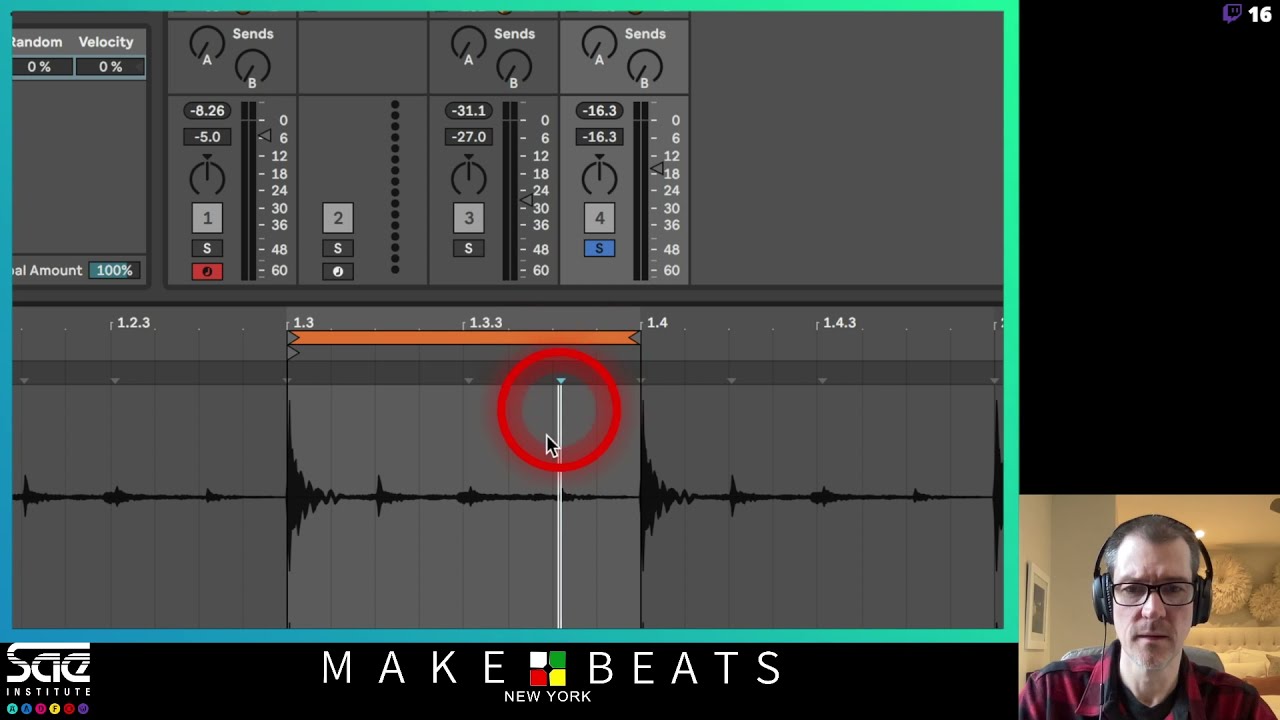Screen dimensions: 1280x720
Task: Click the track 1 peak level -8.26
Action: (x=207, y=111)
